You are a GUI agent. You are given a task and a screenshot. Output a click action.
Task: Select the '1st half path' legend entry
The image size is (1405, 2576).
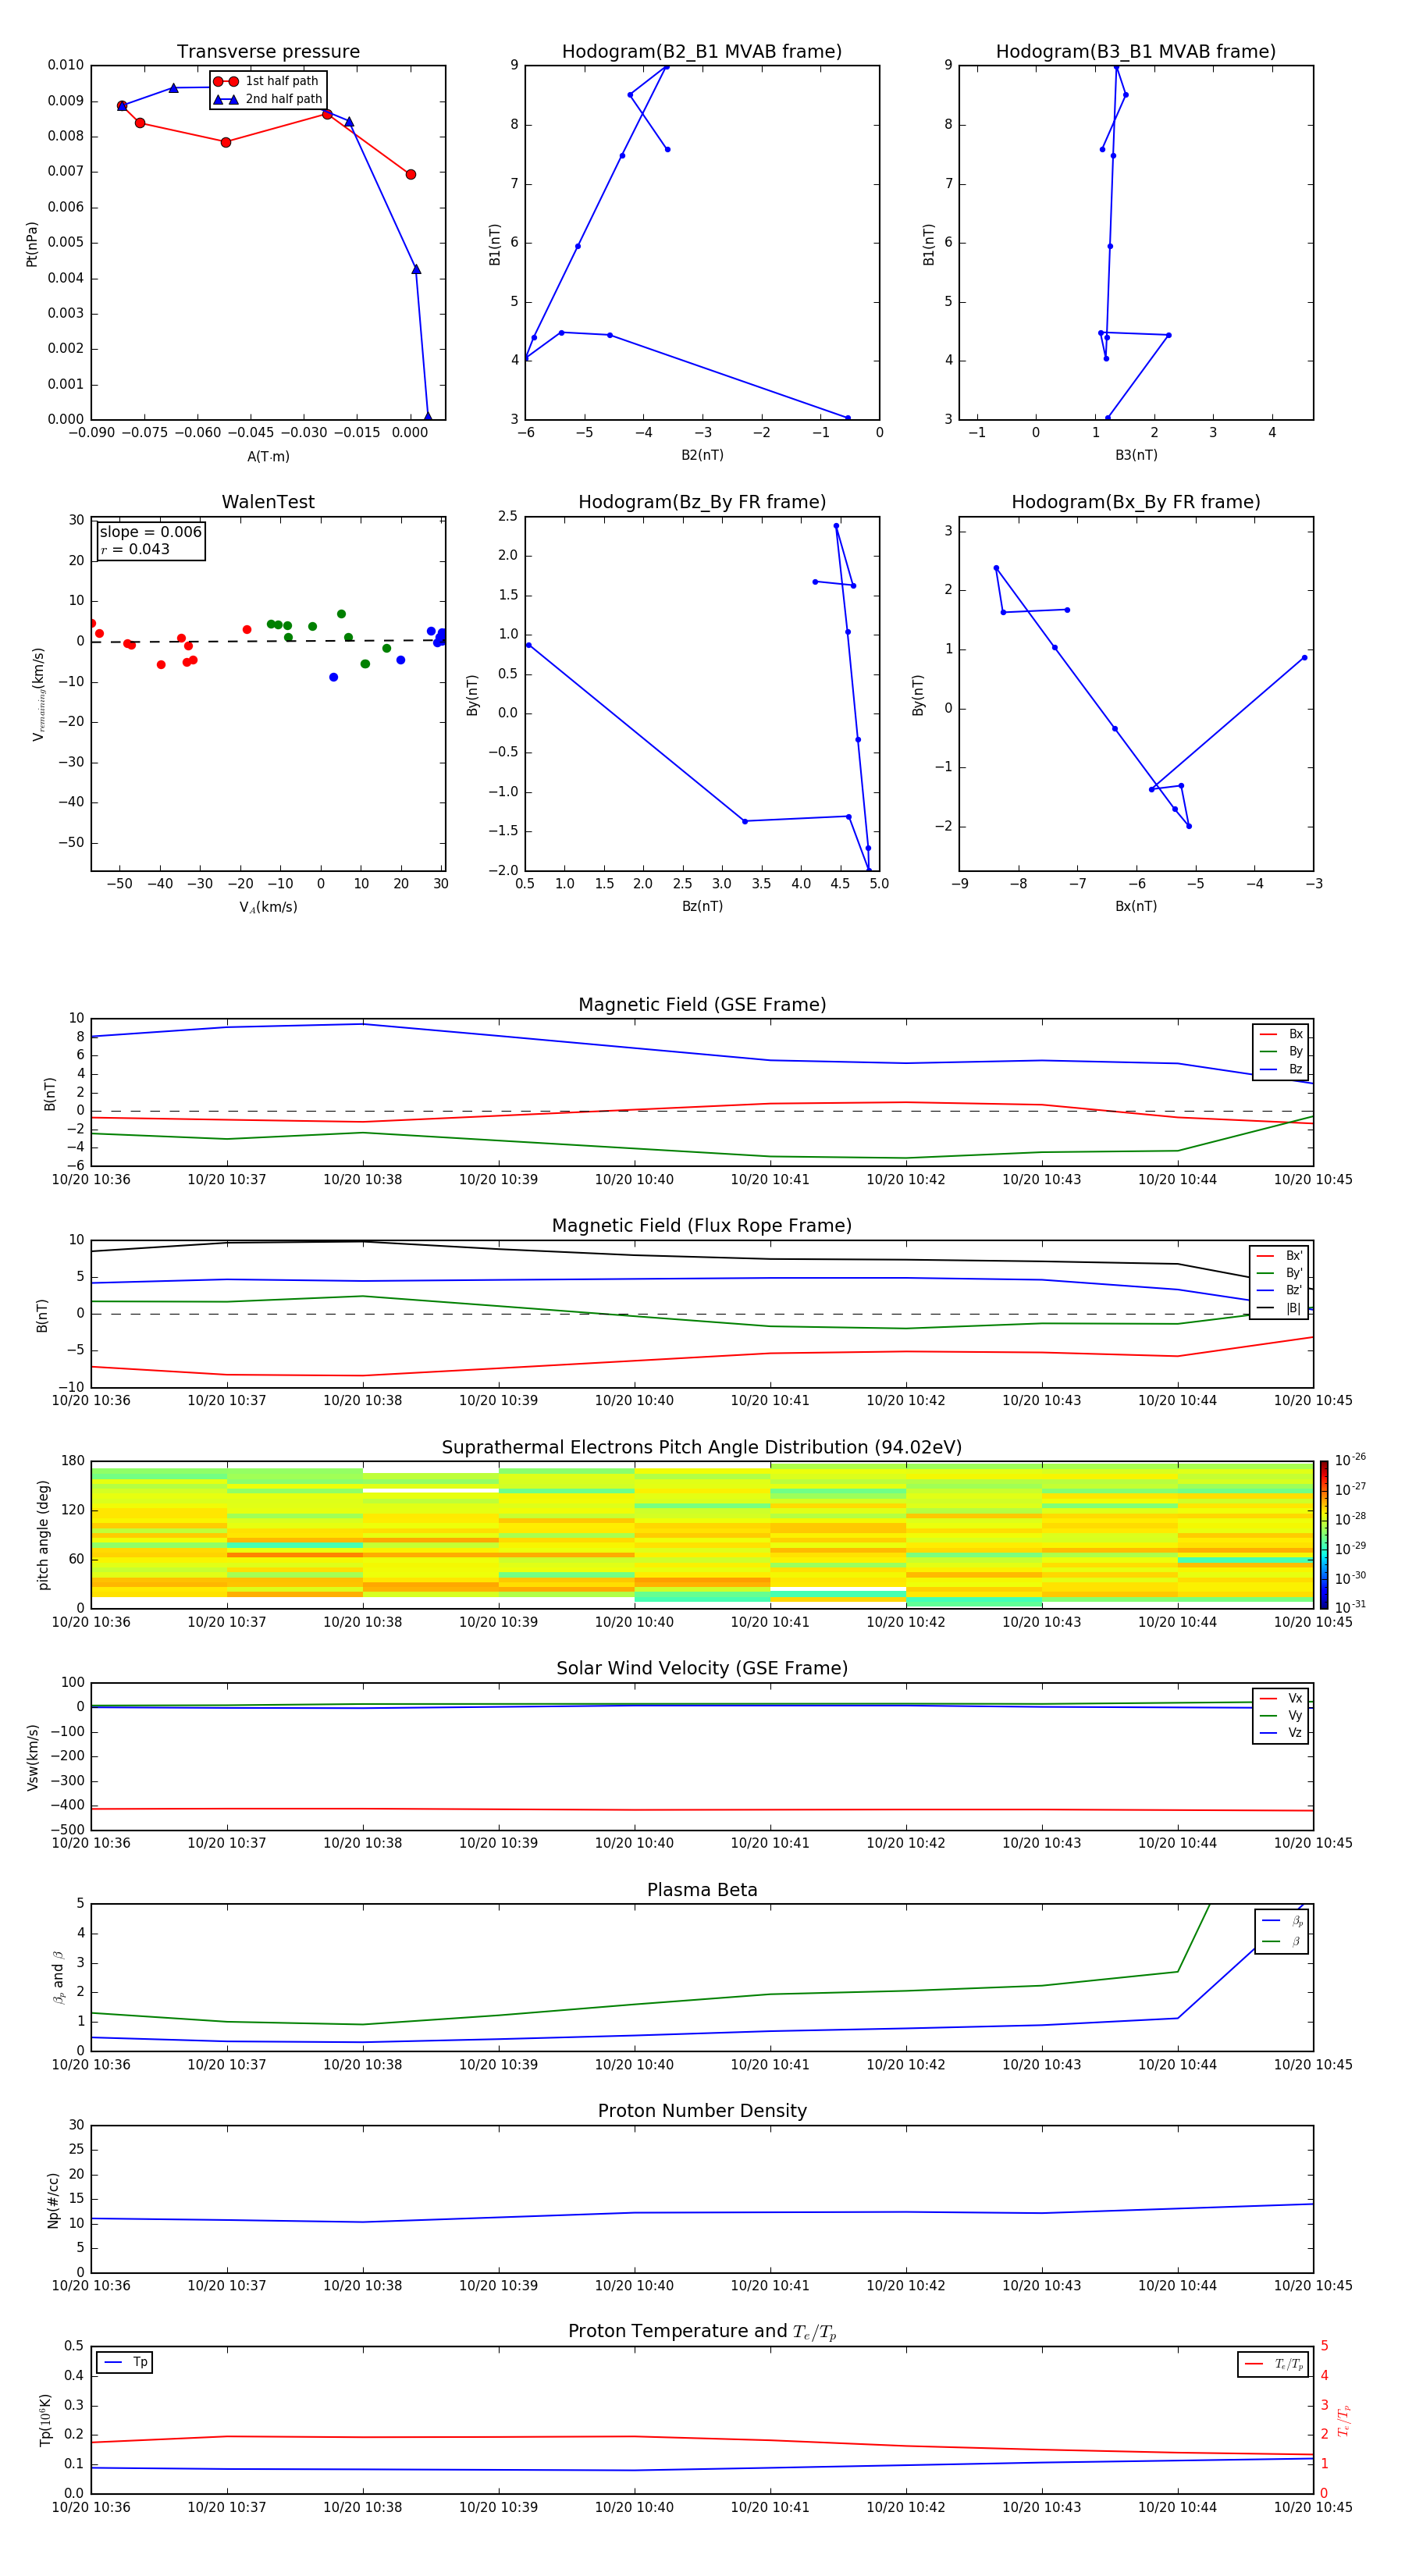click(x=267, y=81)
